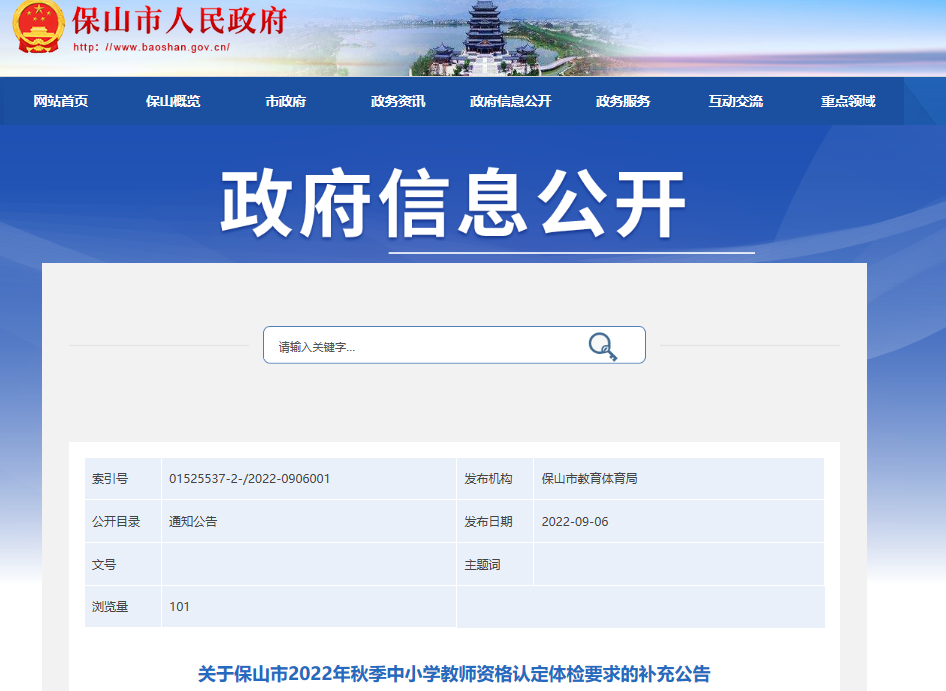
Task: Click publisher 保山市教育体育局 in the table
Action: tap(589, 479)
